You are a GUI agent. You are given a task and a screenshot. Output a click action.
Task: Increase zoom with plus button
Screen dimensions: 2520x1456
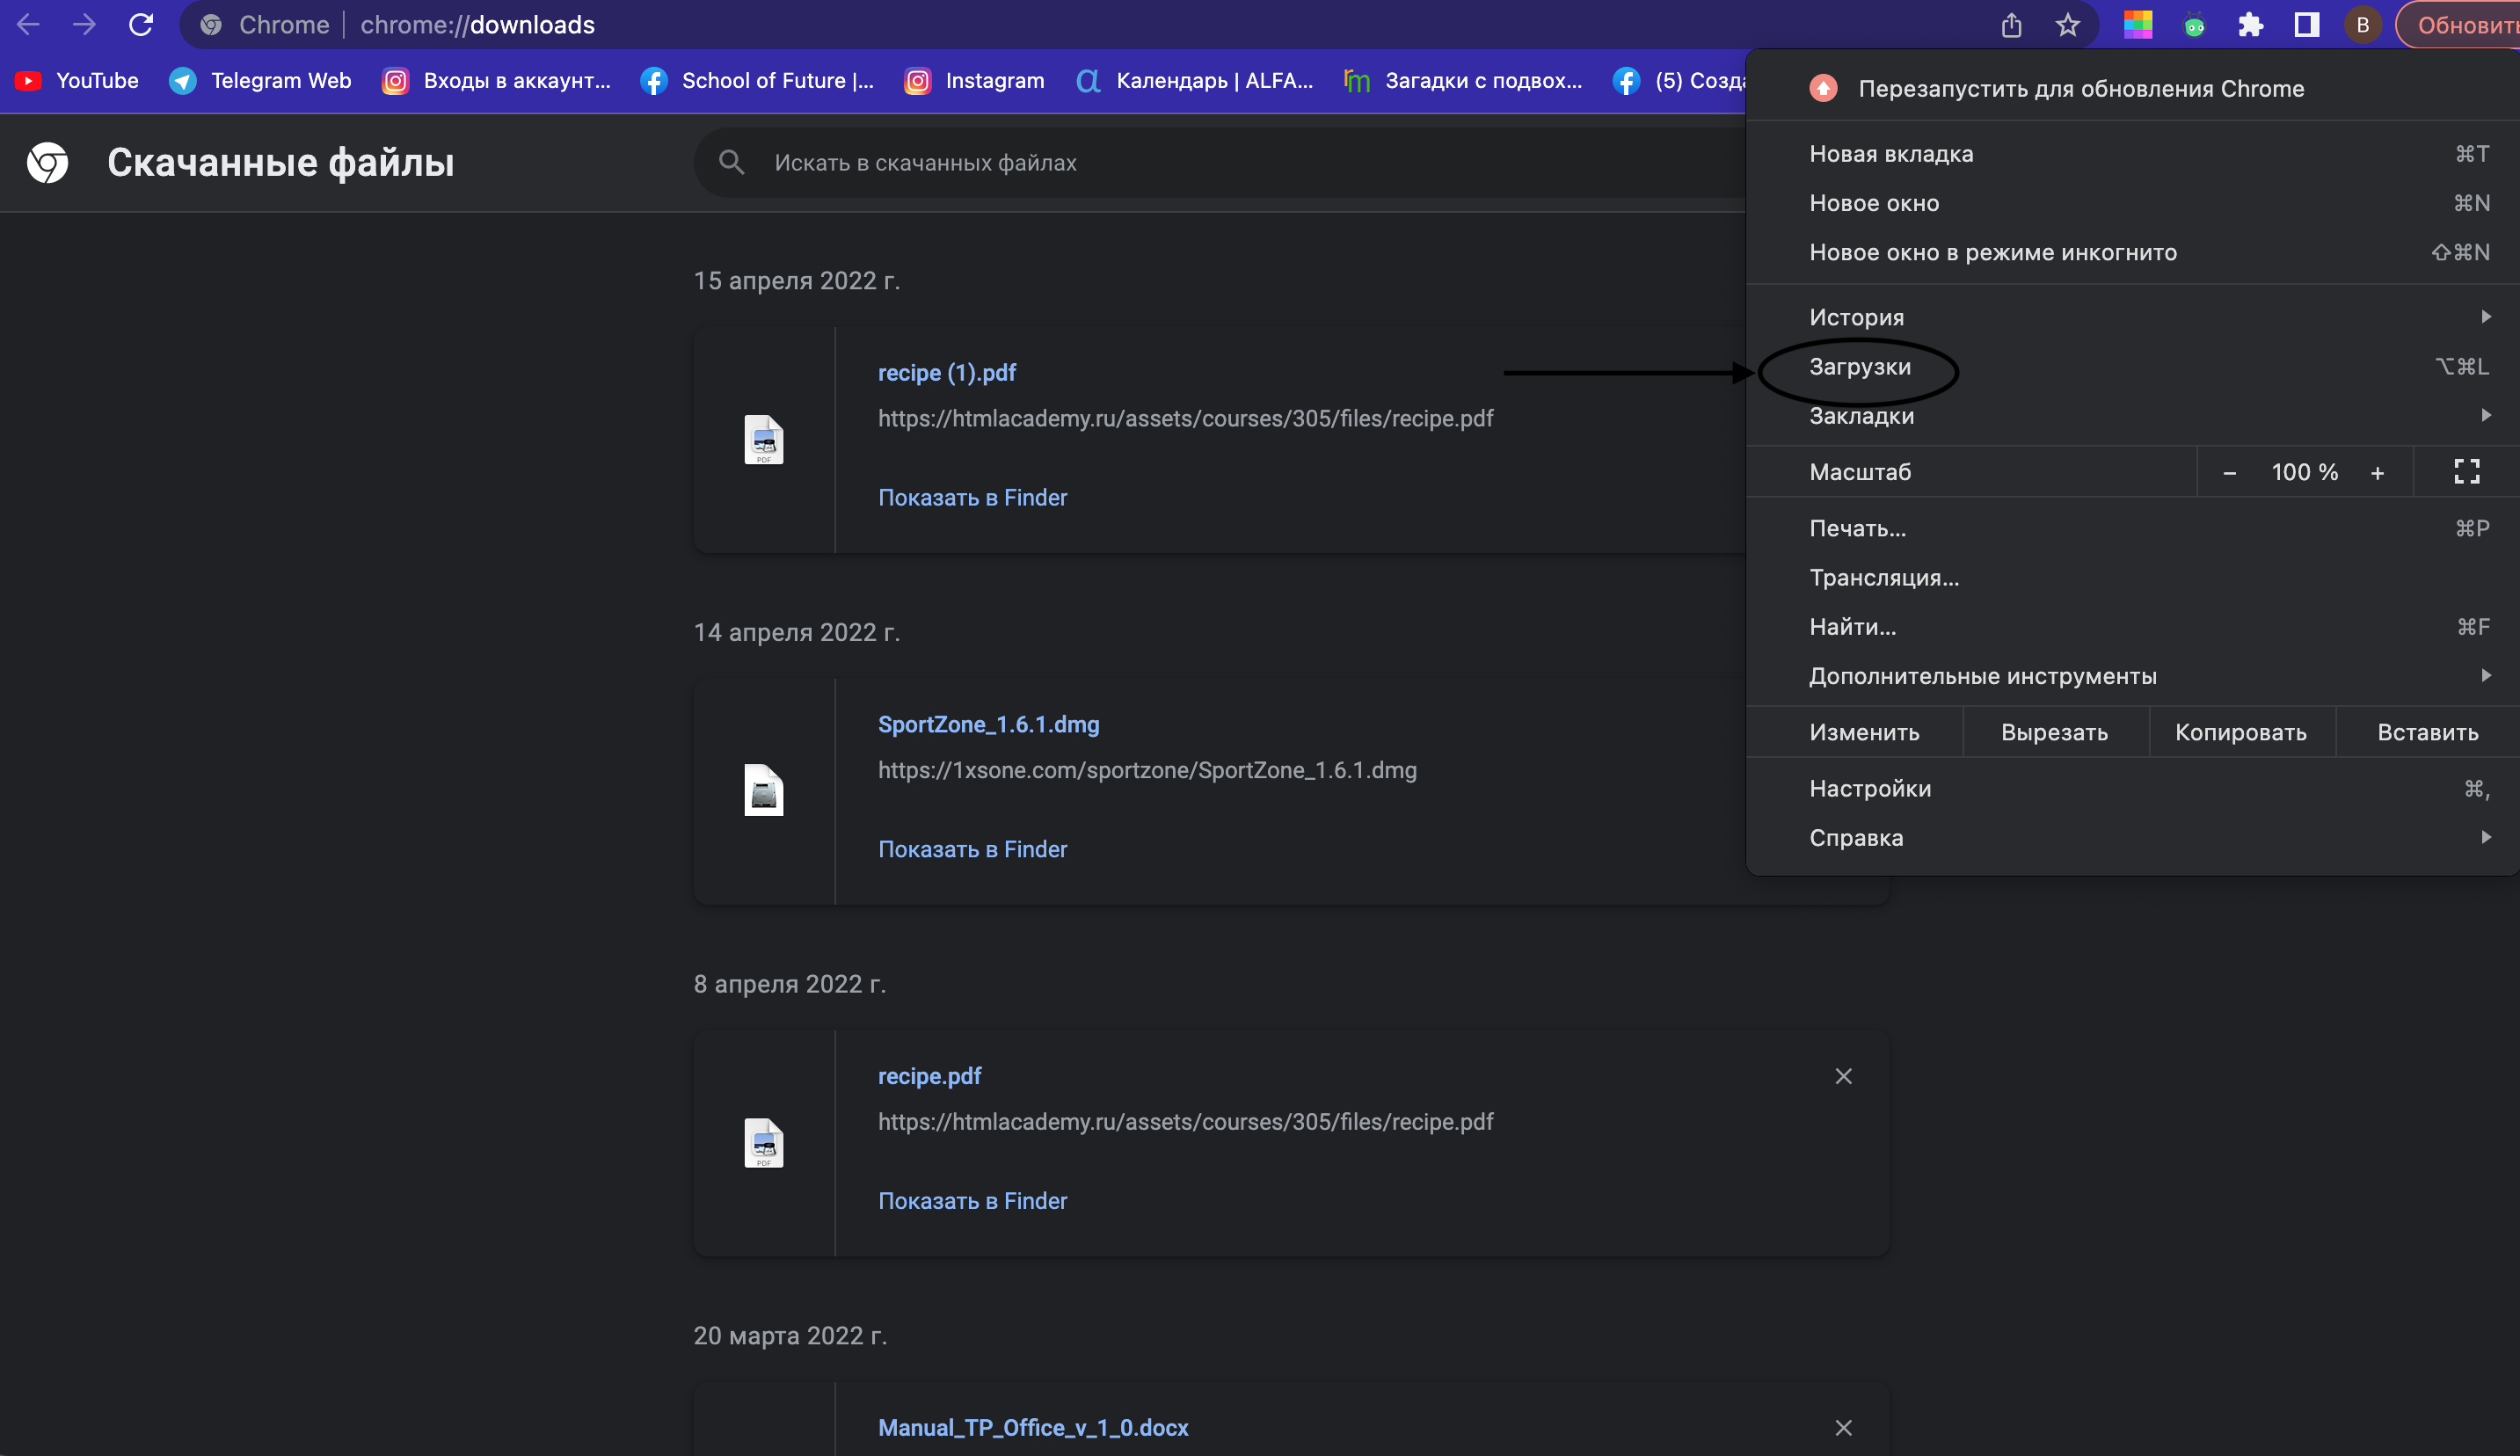(2377, 473)
